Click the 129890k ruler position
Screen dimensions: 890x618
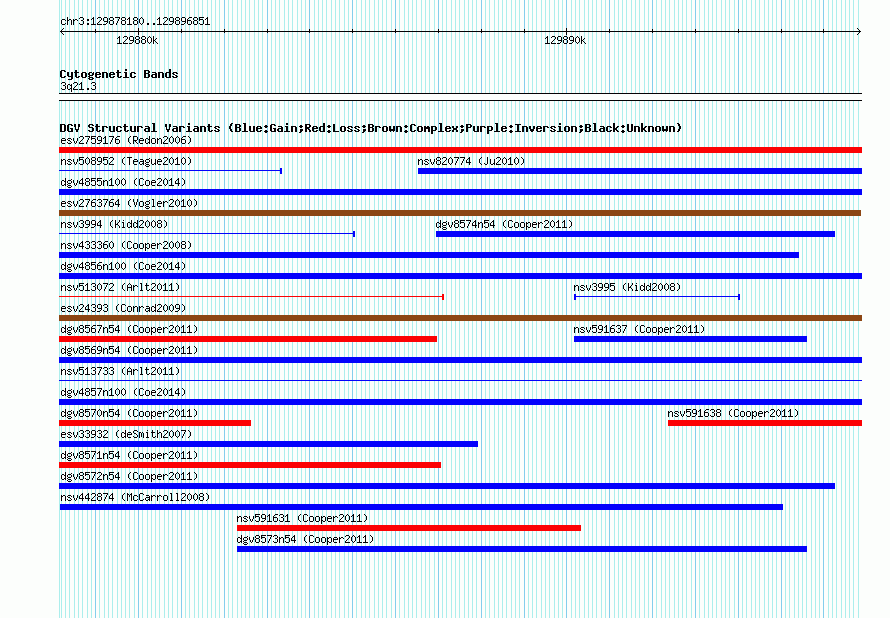(565, 40)
